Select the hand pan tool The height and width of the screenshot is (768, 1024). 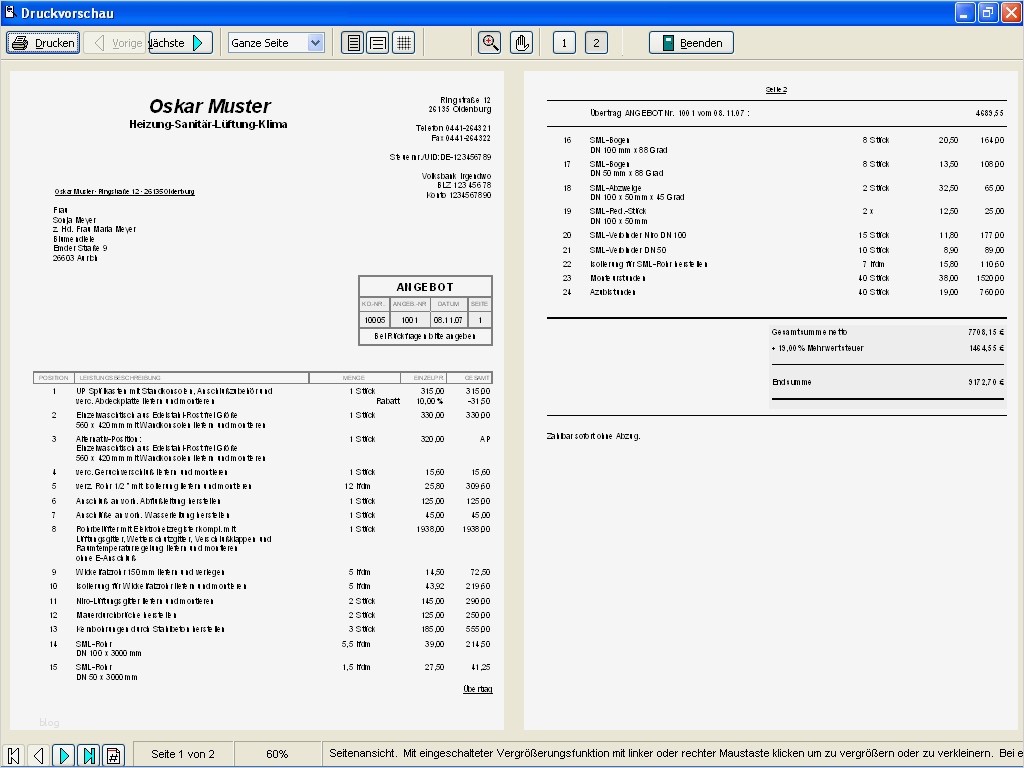[521, 42]
